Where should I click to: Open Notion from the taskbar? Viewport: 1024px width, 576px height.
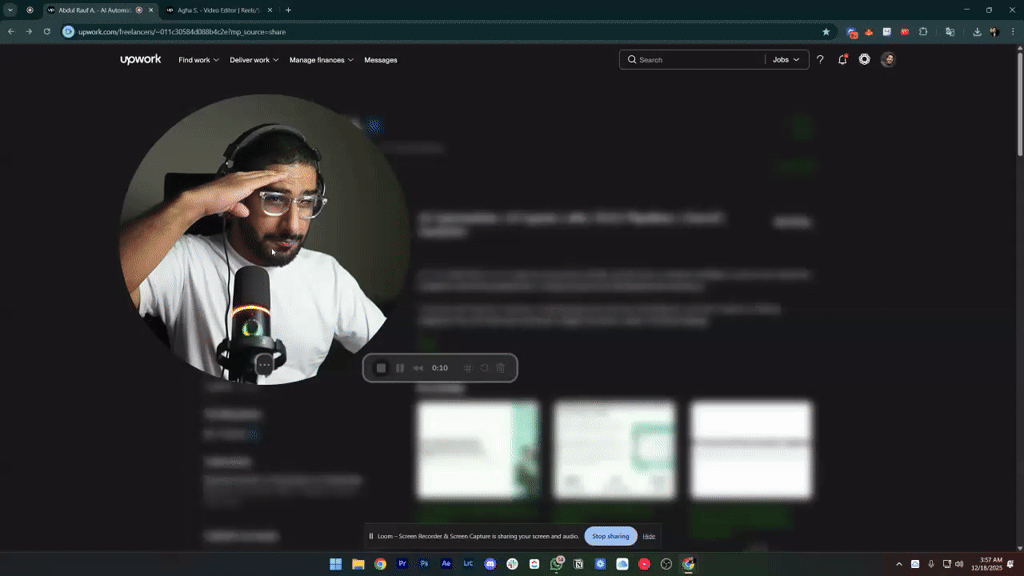(578, 564)
